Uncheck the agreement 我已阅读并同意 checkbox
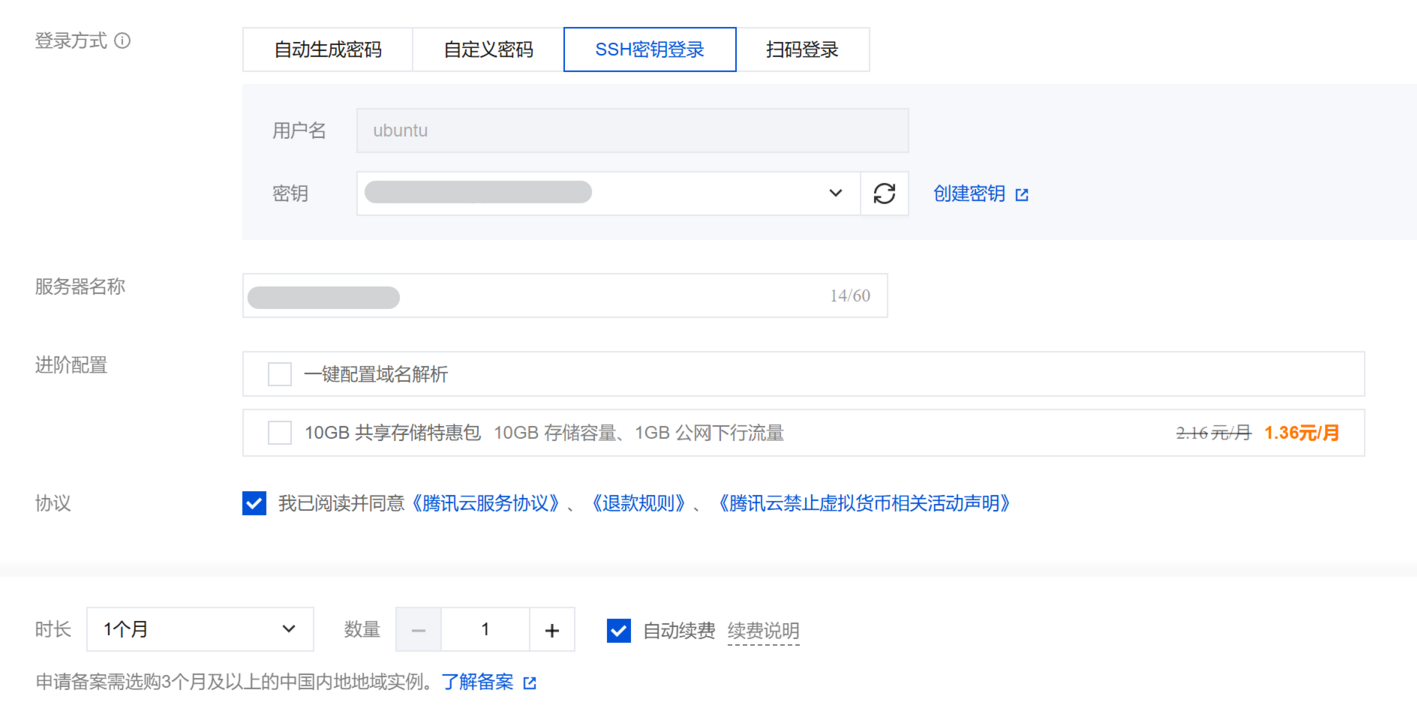Screen dimensions: 1417x717 pos(254,503)
